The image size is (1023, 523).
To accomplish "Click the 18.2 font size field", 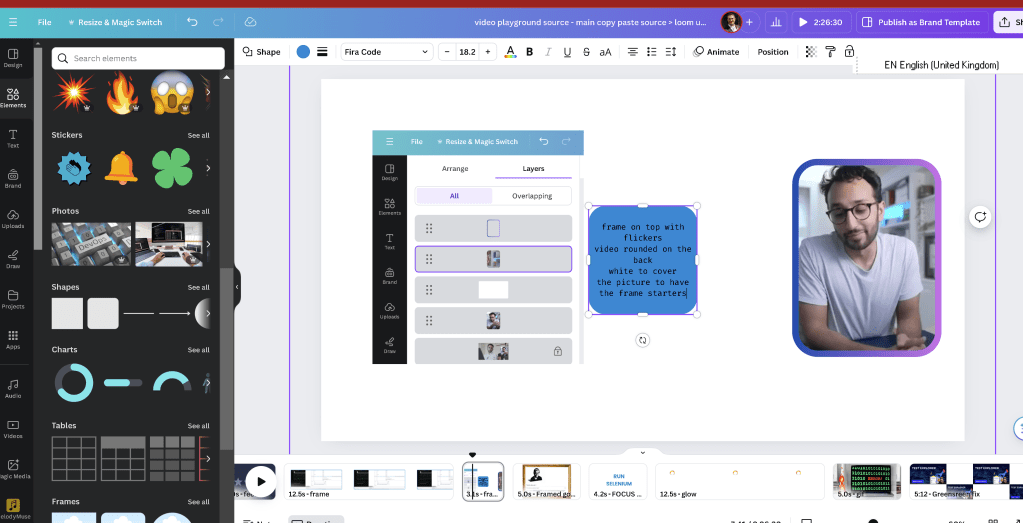I will pos(467,52).
